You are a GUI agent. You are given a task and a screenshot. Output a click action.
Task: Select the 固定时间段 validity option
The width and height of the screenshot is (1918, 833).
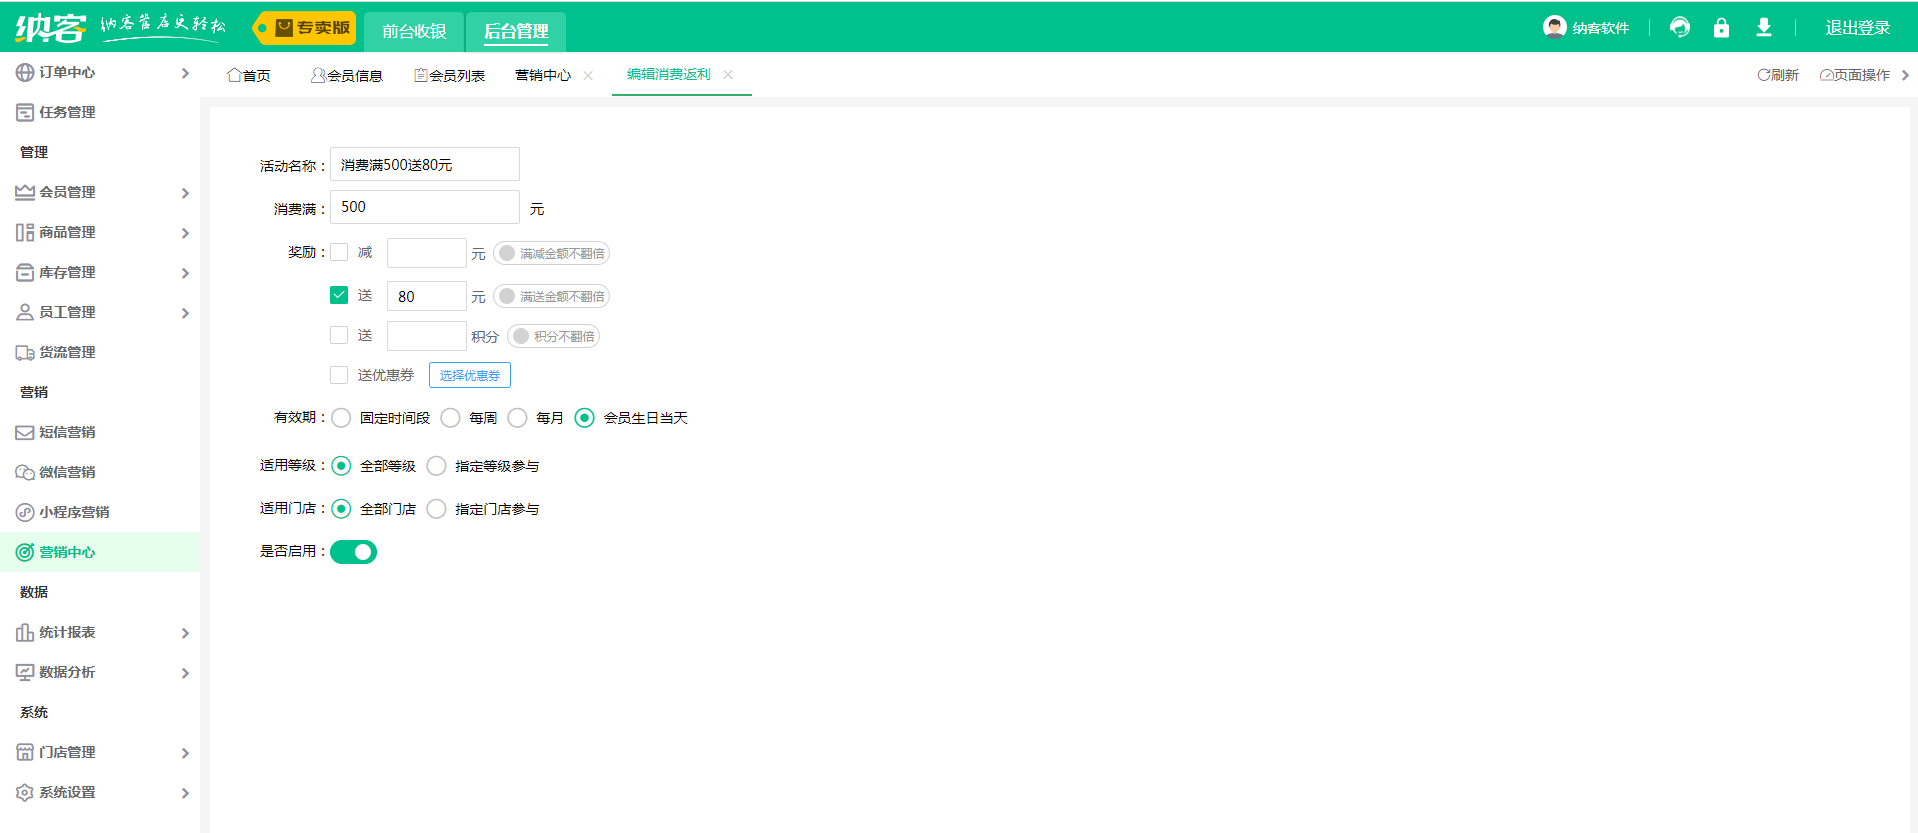point(342,418)
